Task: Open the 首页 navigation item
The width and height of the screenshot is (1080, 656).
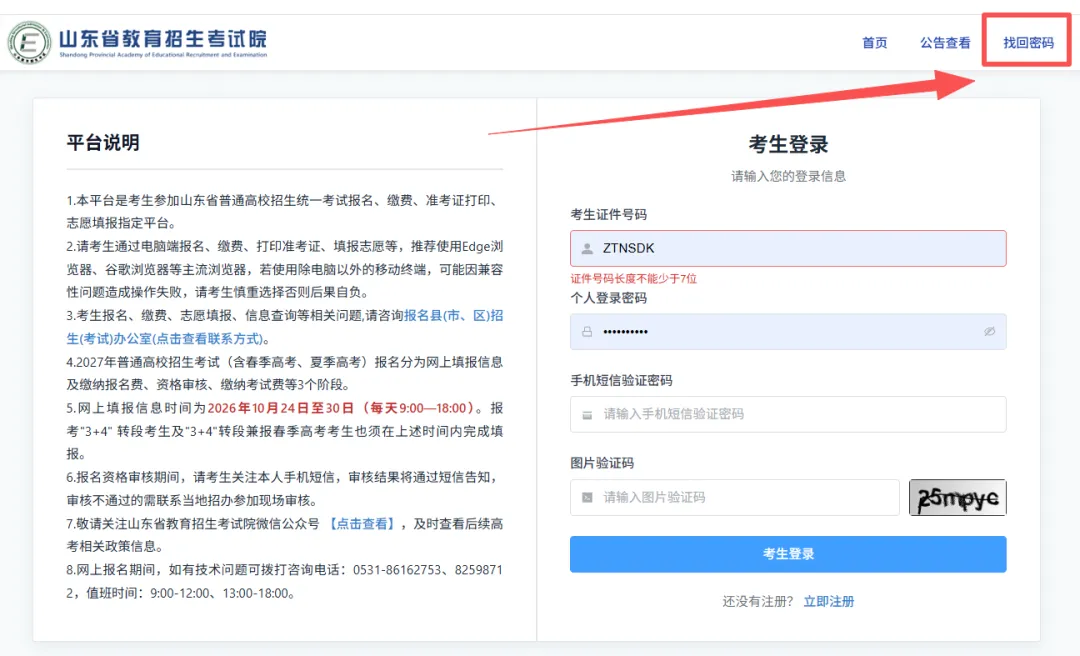Action: pyautogui.click(x=875, y=43)
